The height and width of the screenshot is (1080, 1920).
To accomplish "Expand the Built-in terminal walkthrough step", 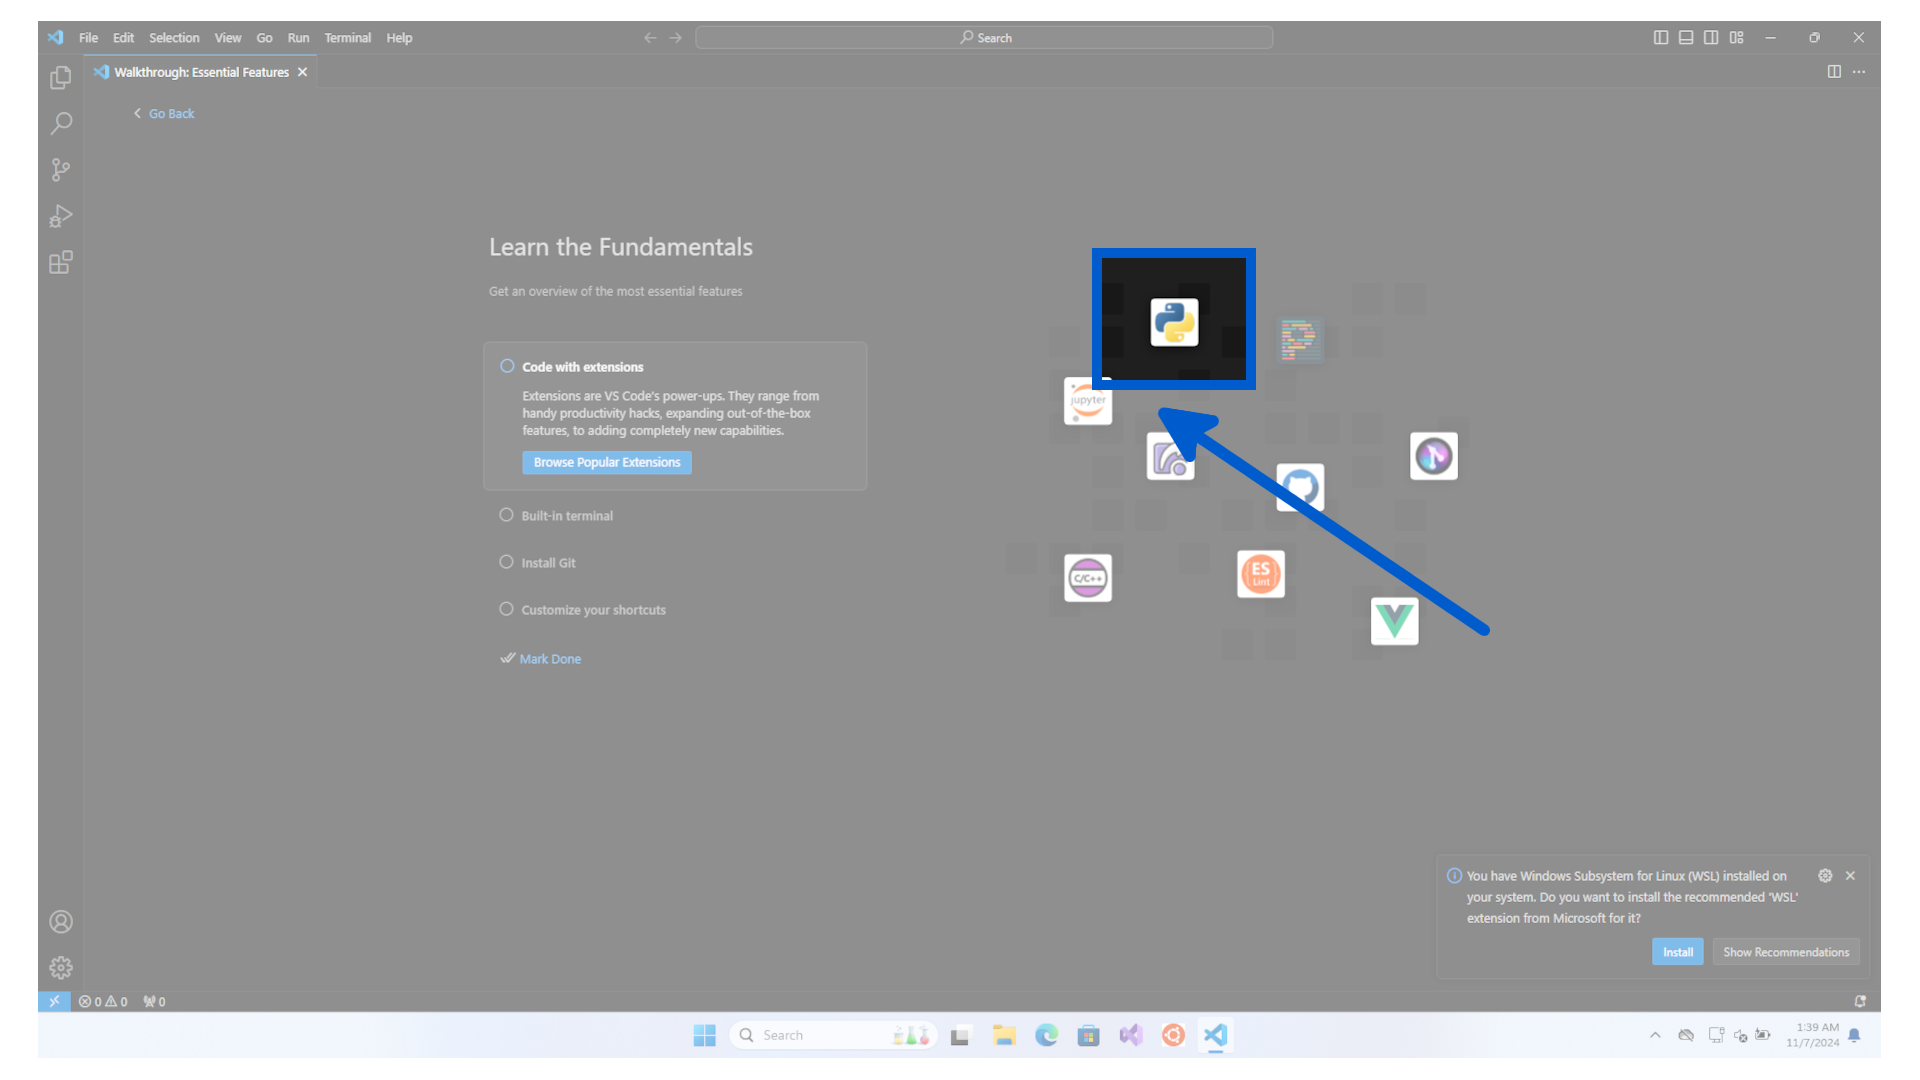I will coord(566,515).
